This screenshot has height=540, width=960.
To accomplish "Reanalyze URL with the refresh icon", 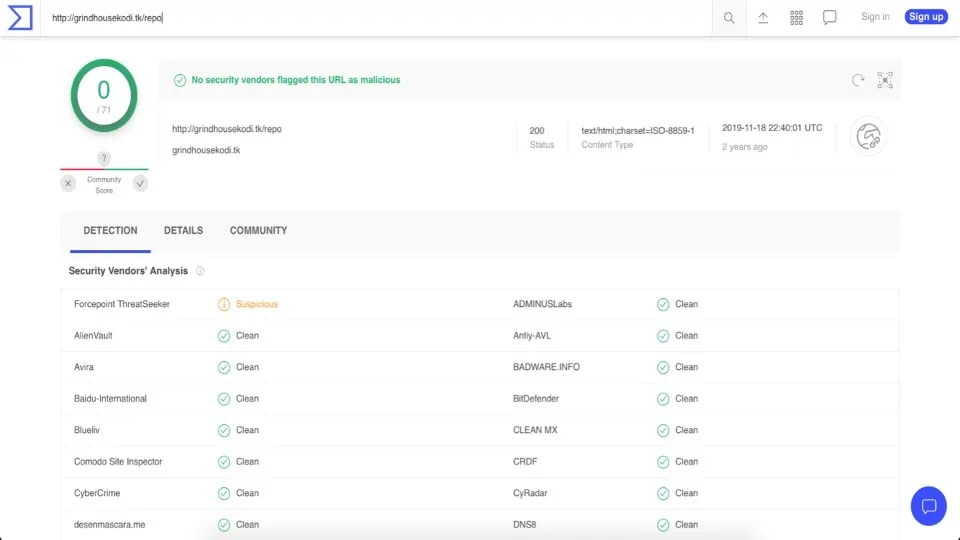I will coord(858,80).
